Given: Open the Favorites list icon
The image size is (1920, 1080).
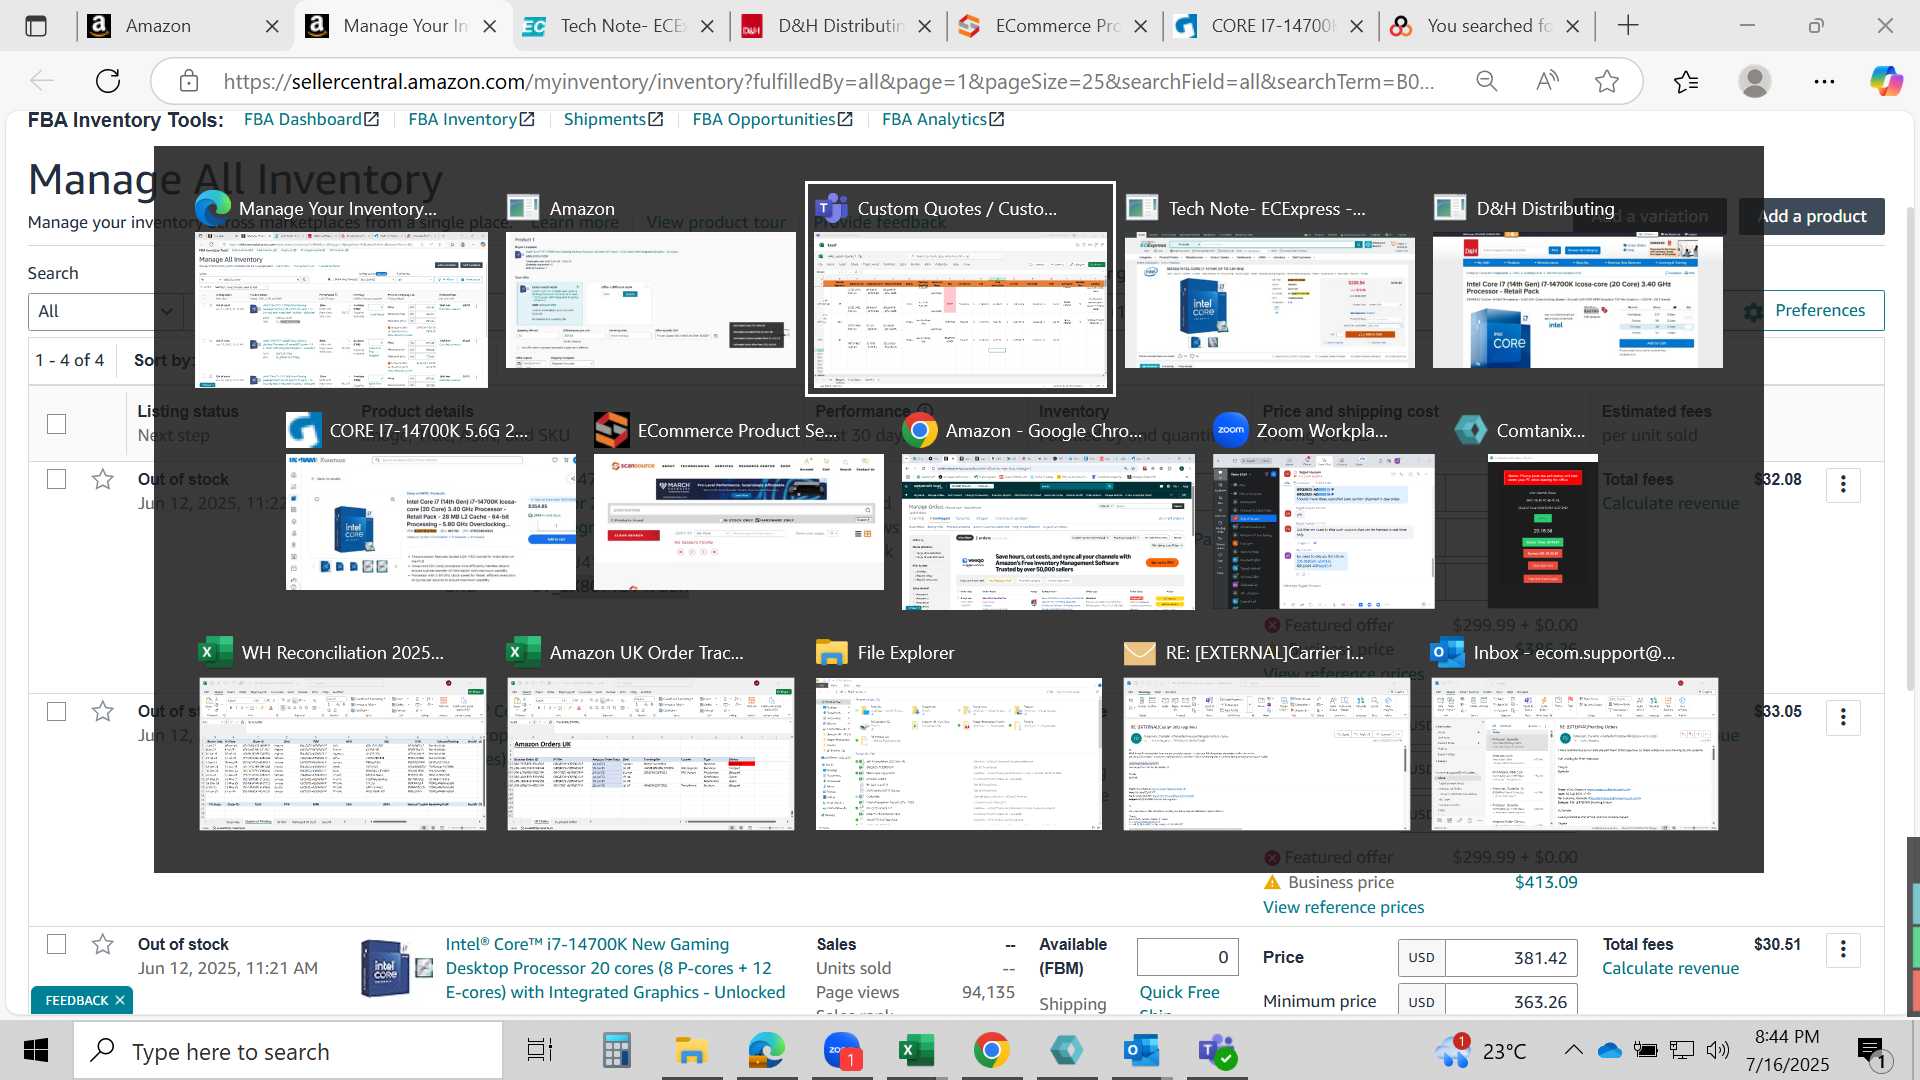Looking at the screenshot, I should 1686,81.
